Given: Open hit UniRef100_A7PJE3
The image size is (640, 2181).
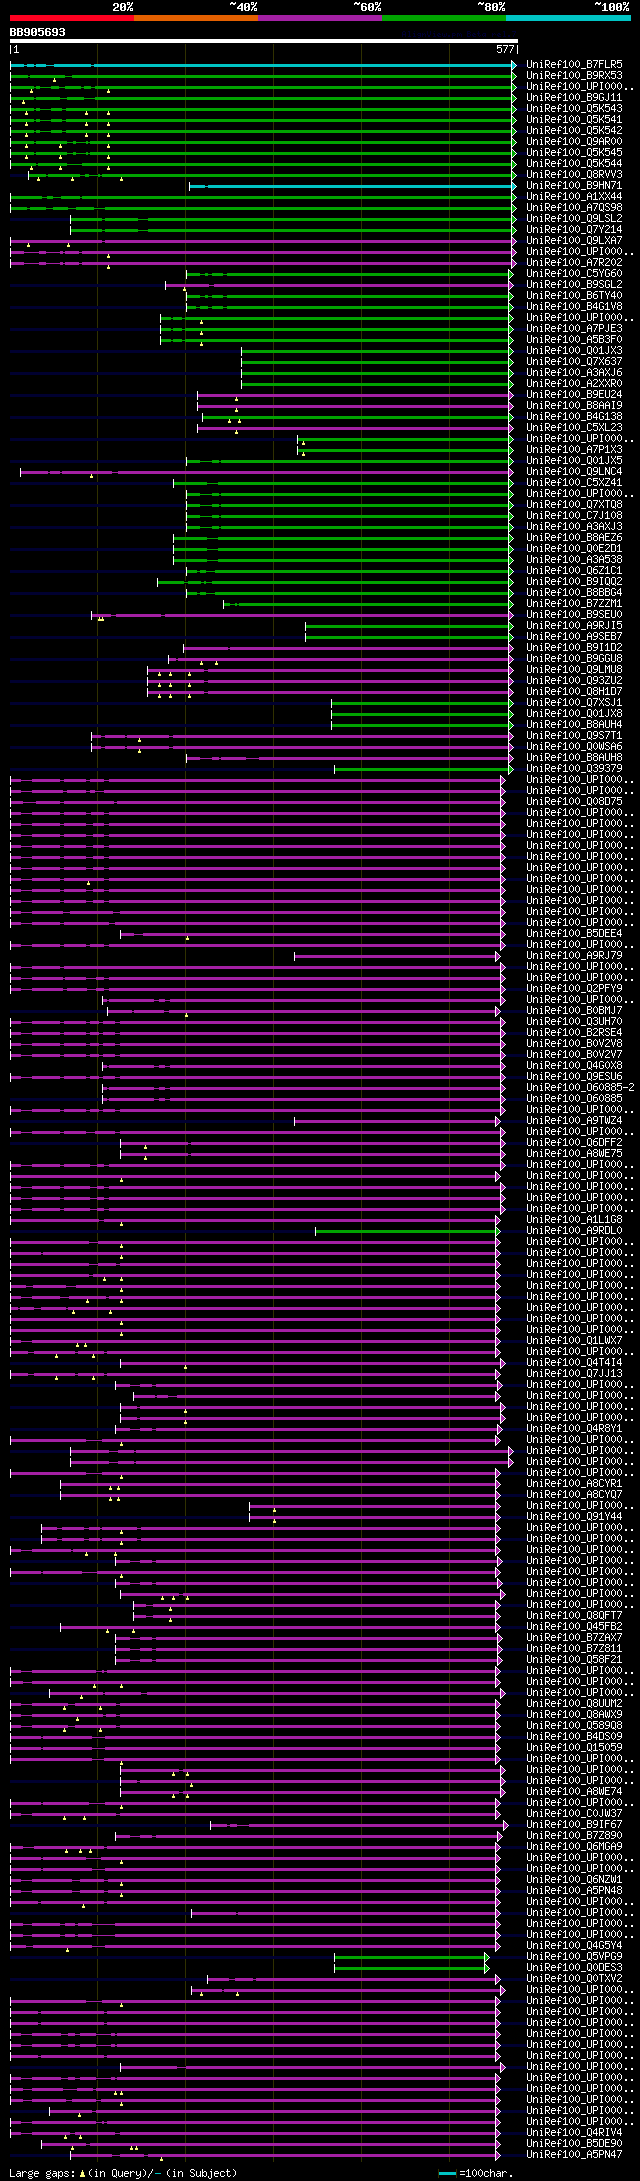Looking at the screenshot, I should click(574, 328).
